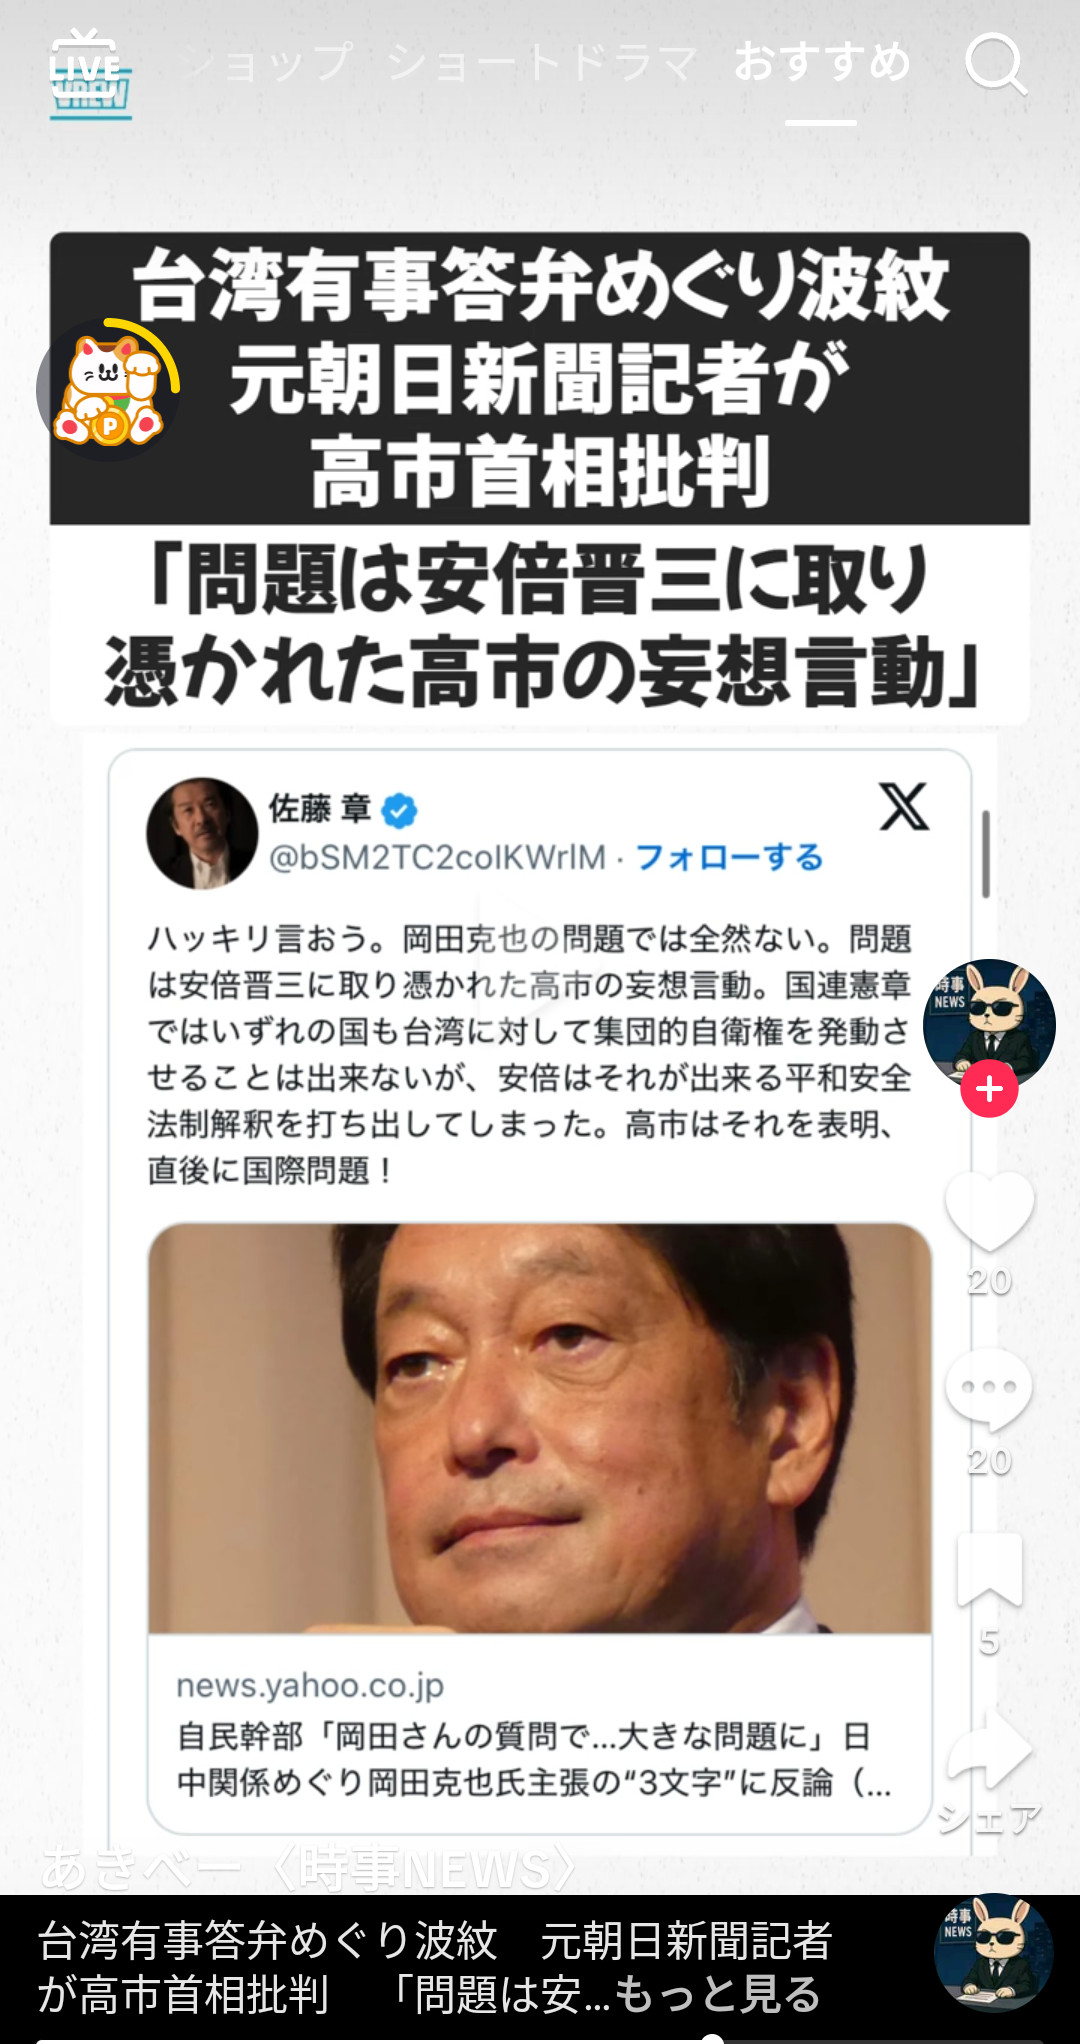This screenshot has height=2044, width=1080.
Task: Tap the search magnifier icon
Action: 995,63
